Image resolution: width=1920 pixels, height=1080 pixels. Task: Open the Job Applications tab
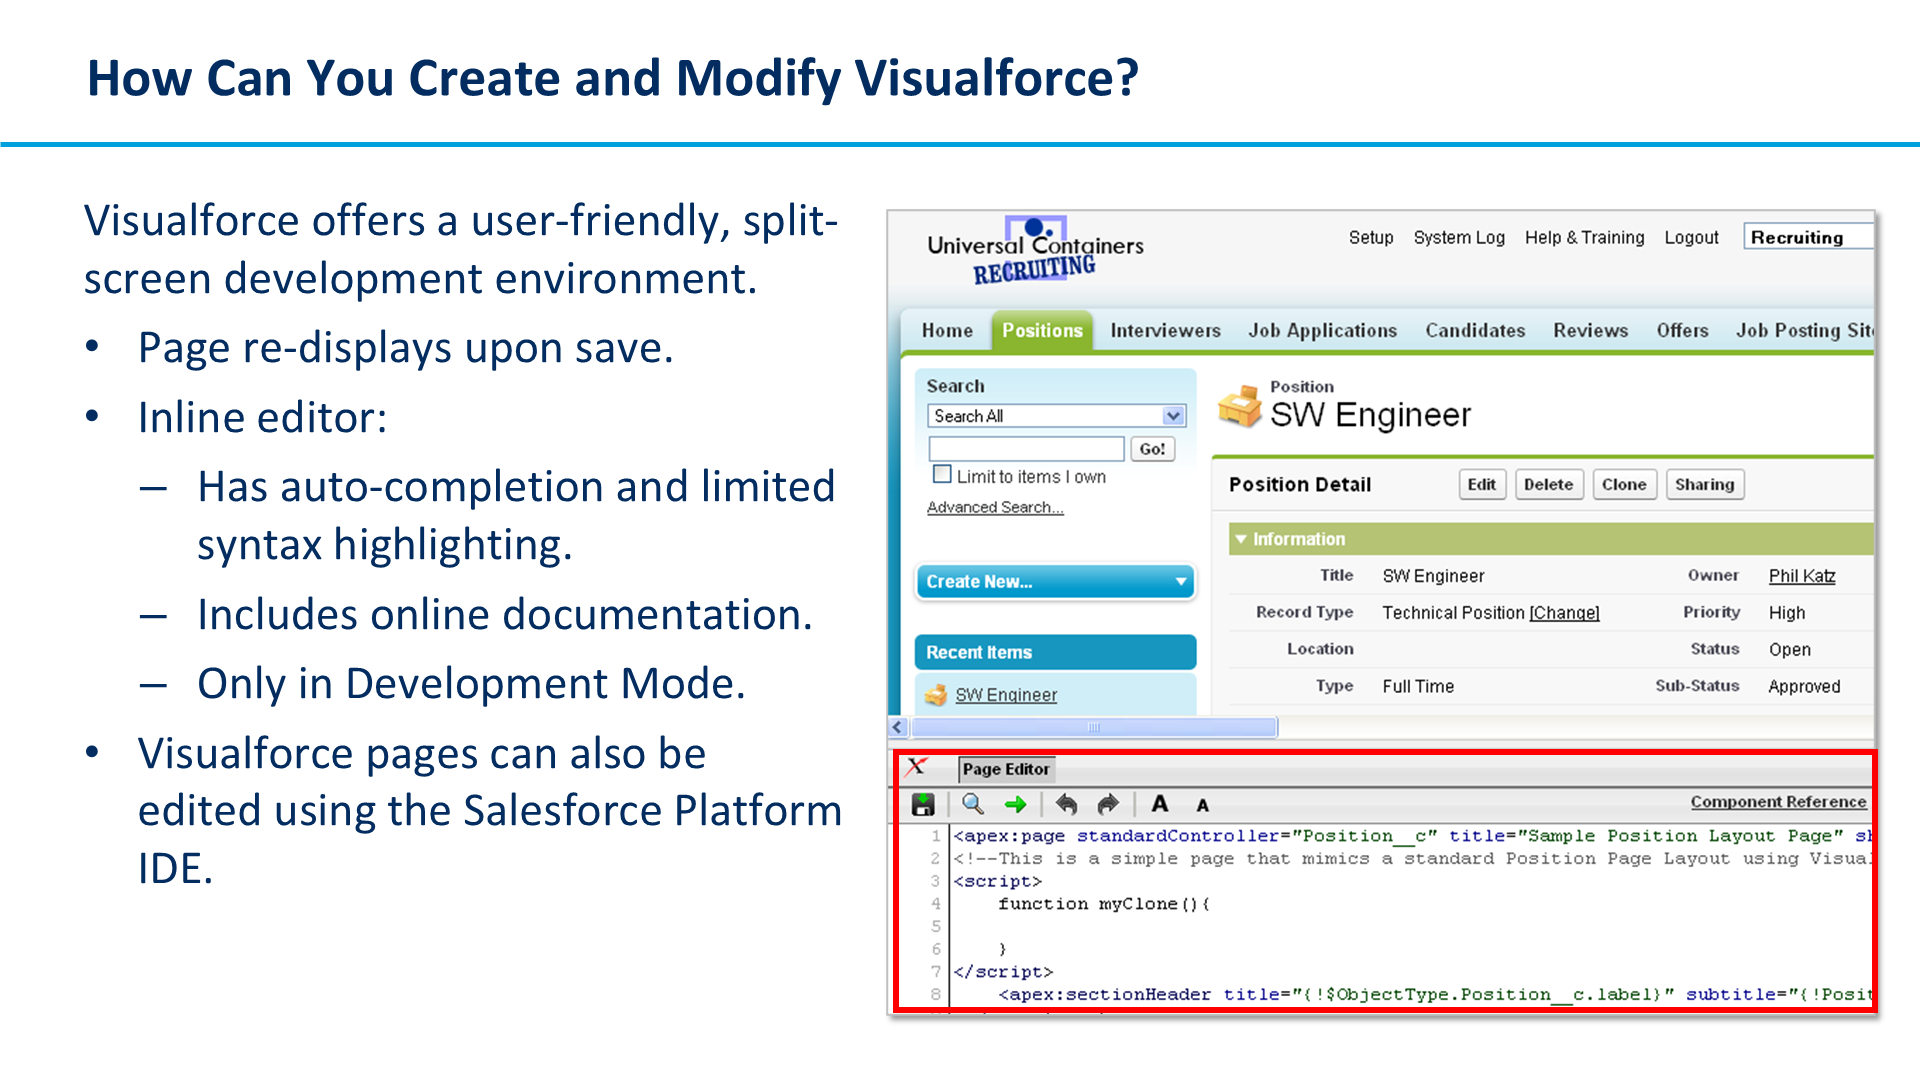(x=1322, y=330)
